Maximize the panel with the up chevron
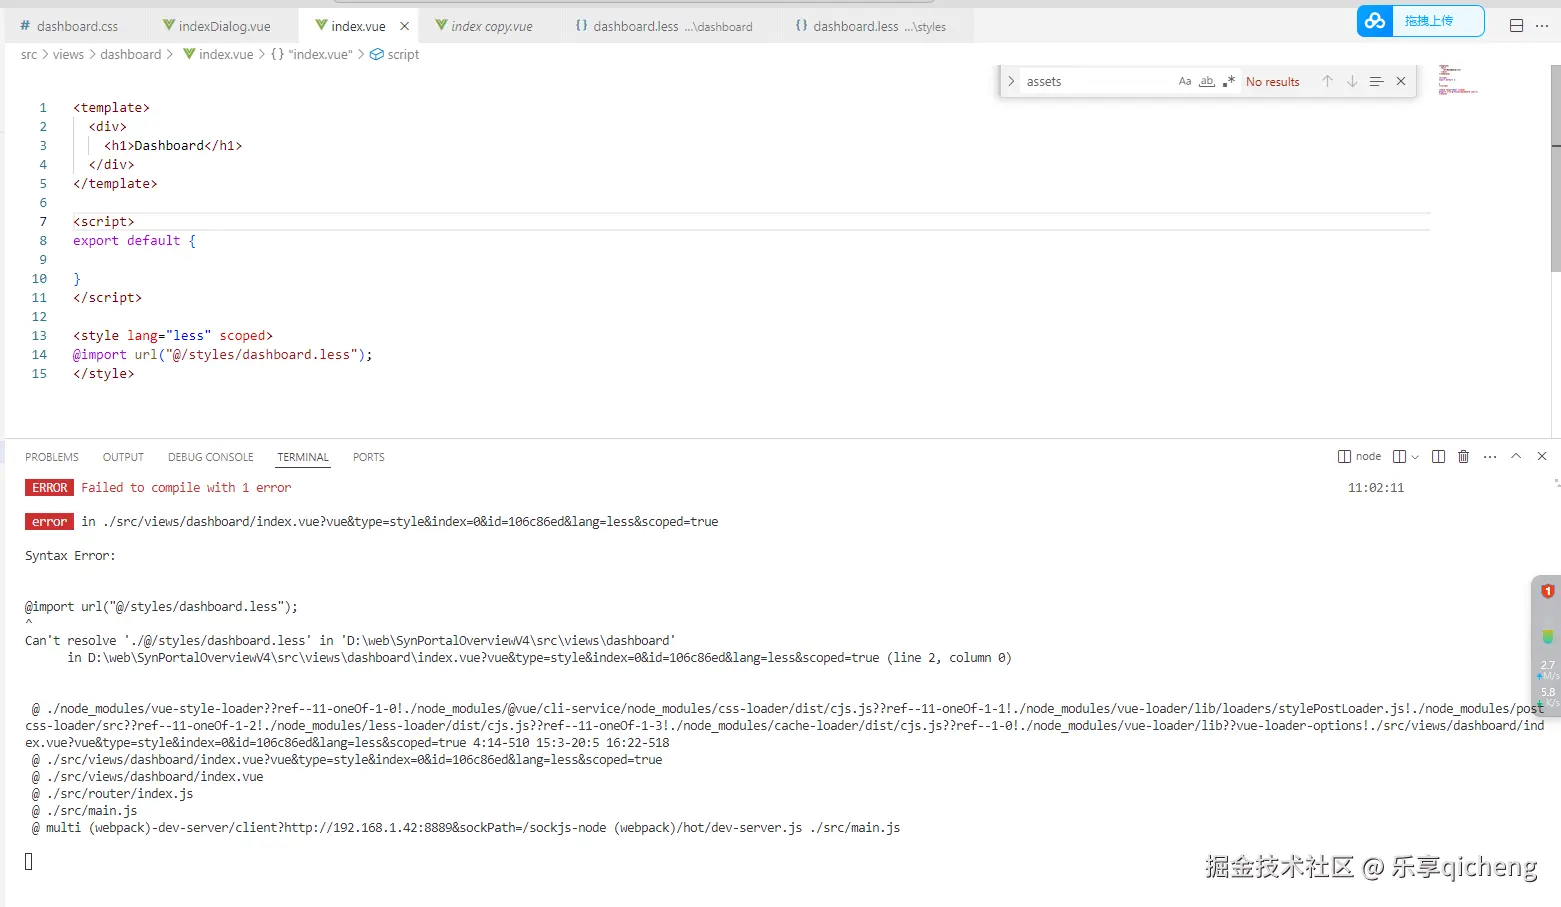This screenshot has width=1561, height=907. point(1516,457)
